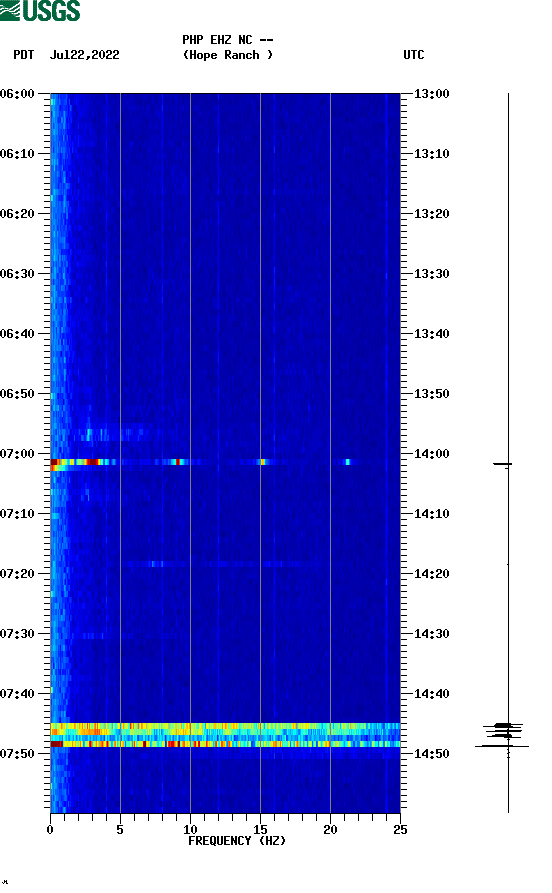Click the faint band at 07:18 near 8 Hz

(155, 564)
